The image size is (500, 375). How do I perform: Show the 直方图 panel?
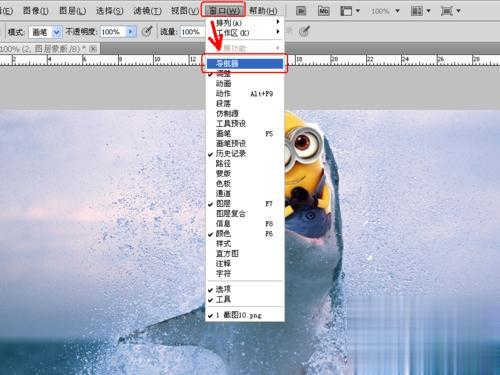point(245,254)
